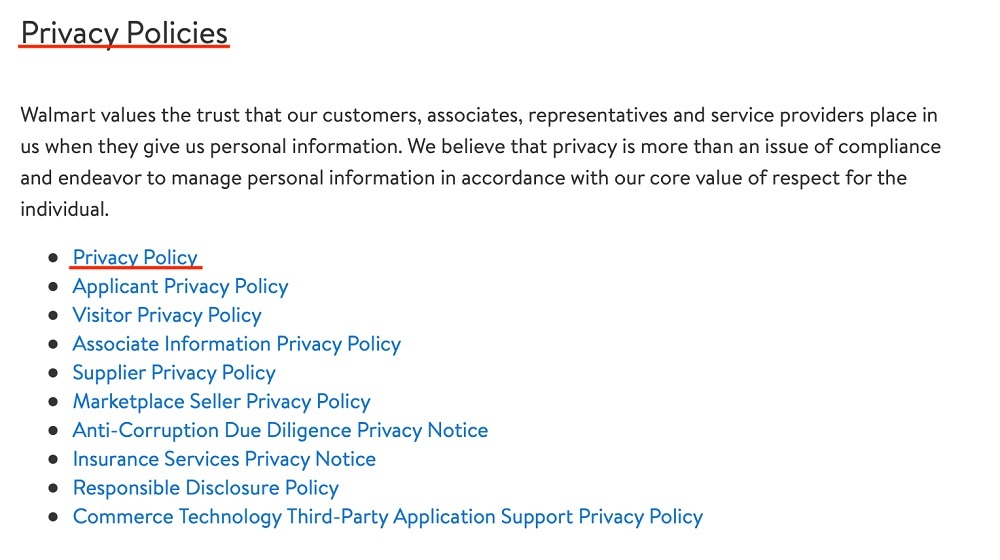The height and width of the screenshot is (560, 1000).
Task: Open the Visitor Privacy Policy link
Action: [x=167, y=315]
